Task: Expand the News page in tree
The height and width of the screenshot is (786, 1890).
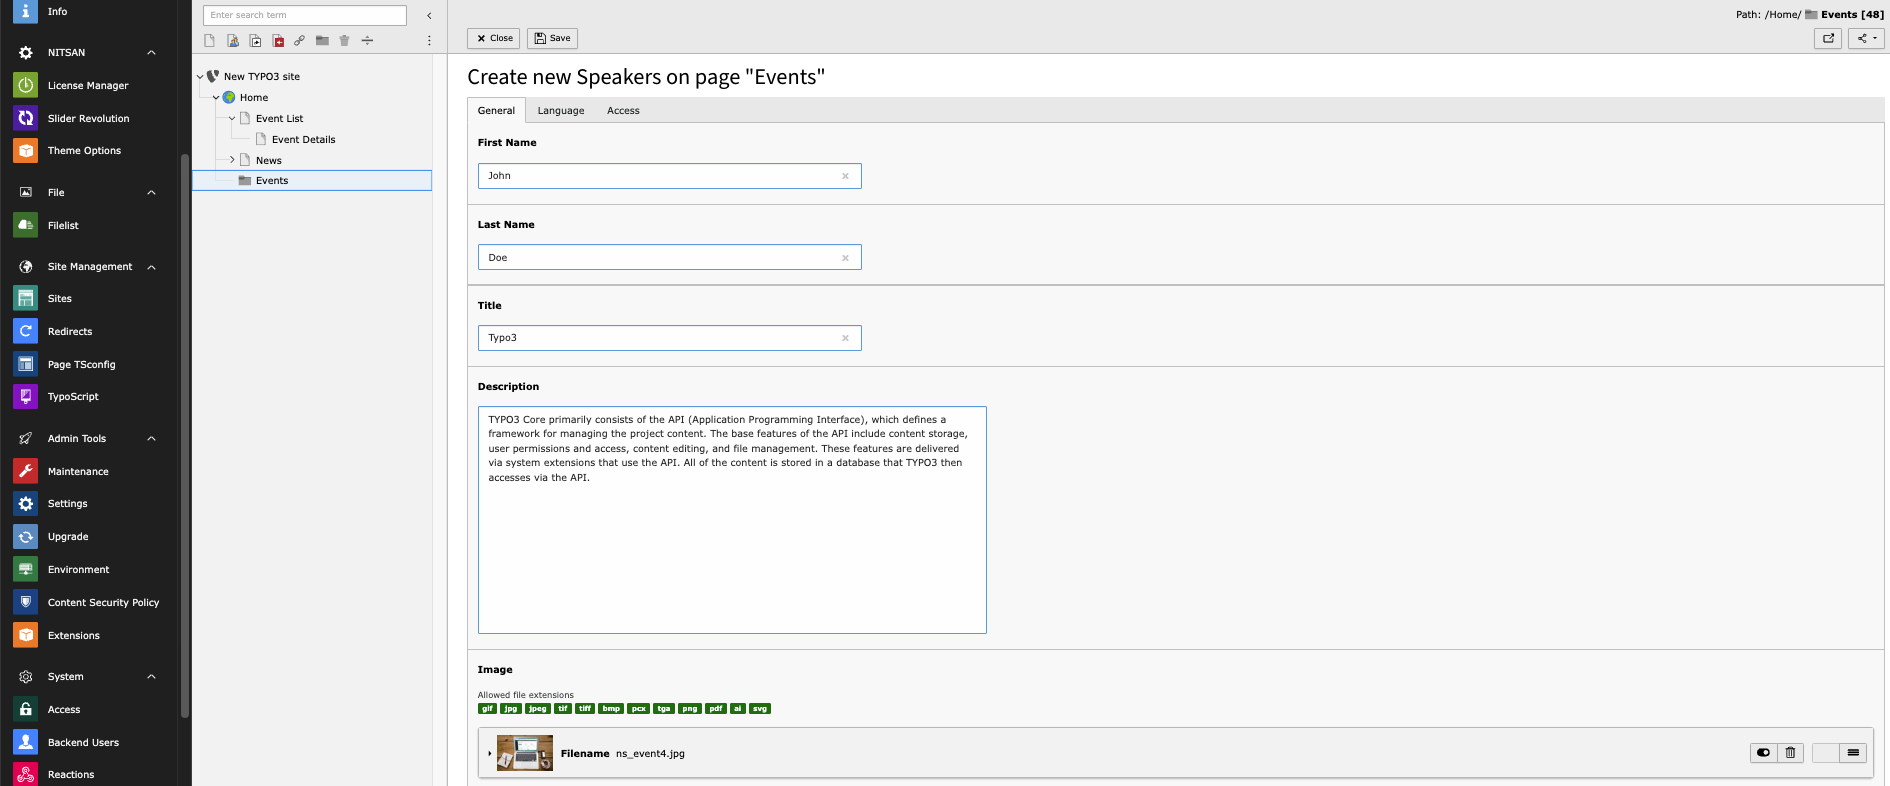Action: pyautogui.click(x=232, y=160)
